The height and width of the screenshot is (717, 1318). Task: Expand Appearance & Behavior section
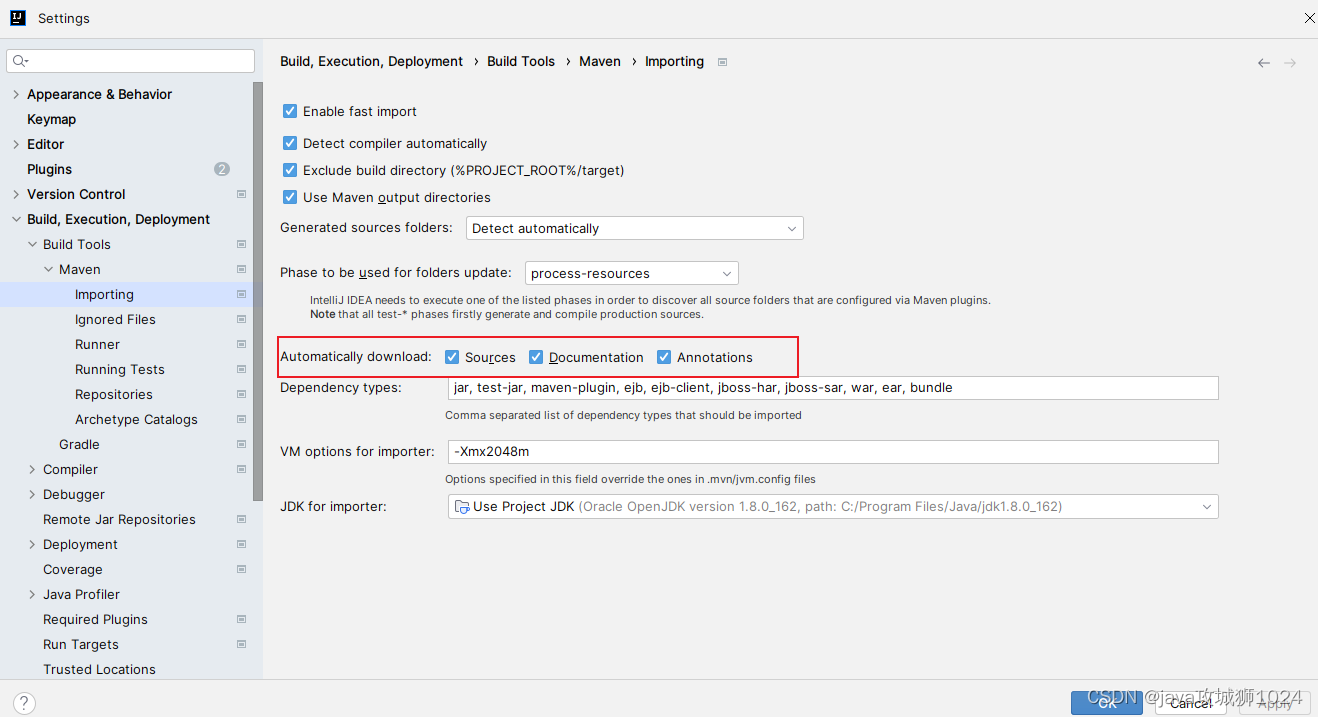(x=16, y=94)
